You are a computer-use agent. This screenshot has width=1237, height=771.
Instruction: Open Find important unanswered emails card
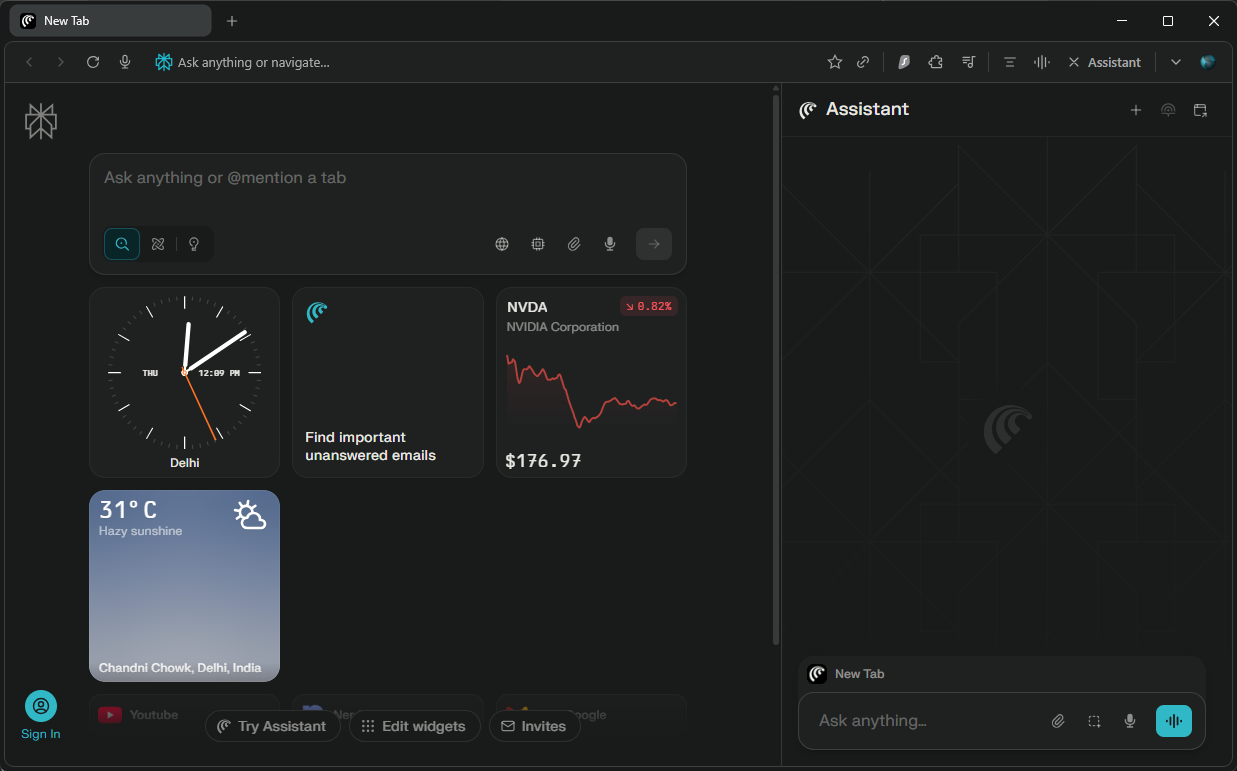pyautogui.click(x=388, y=382)
